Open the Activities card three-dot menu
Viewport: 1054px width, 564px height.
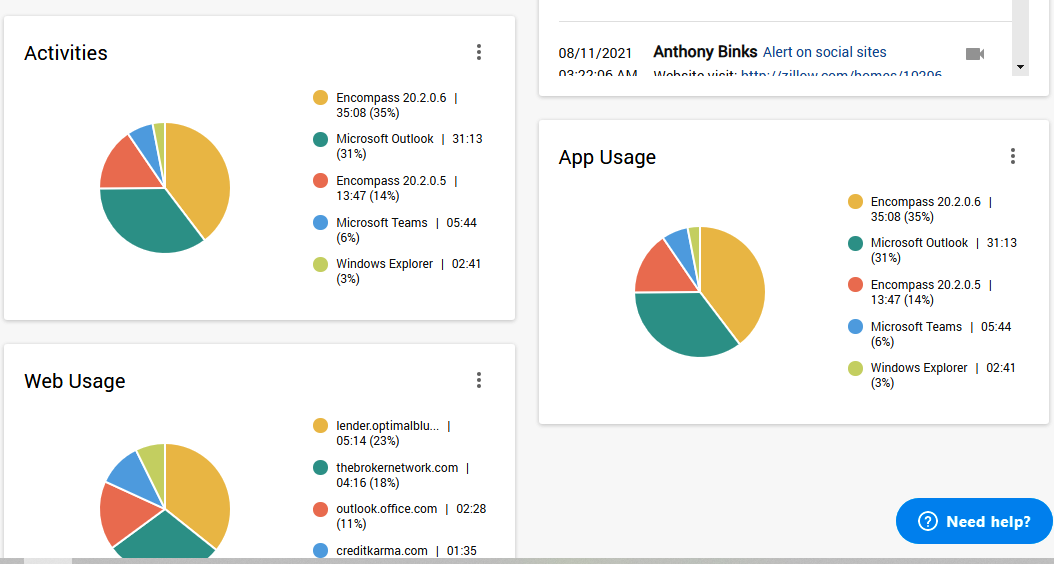click(x=479, y=52)
